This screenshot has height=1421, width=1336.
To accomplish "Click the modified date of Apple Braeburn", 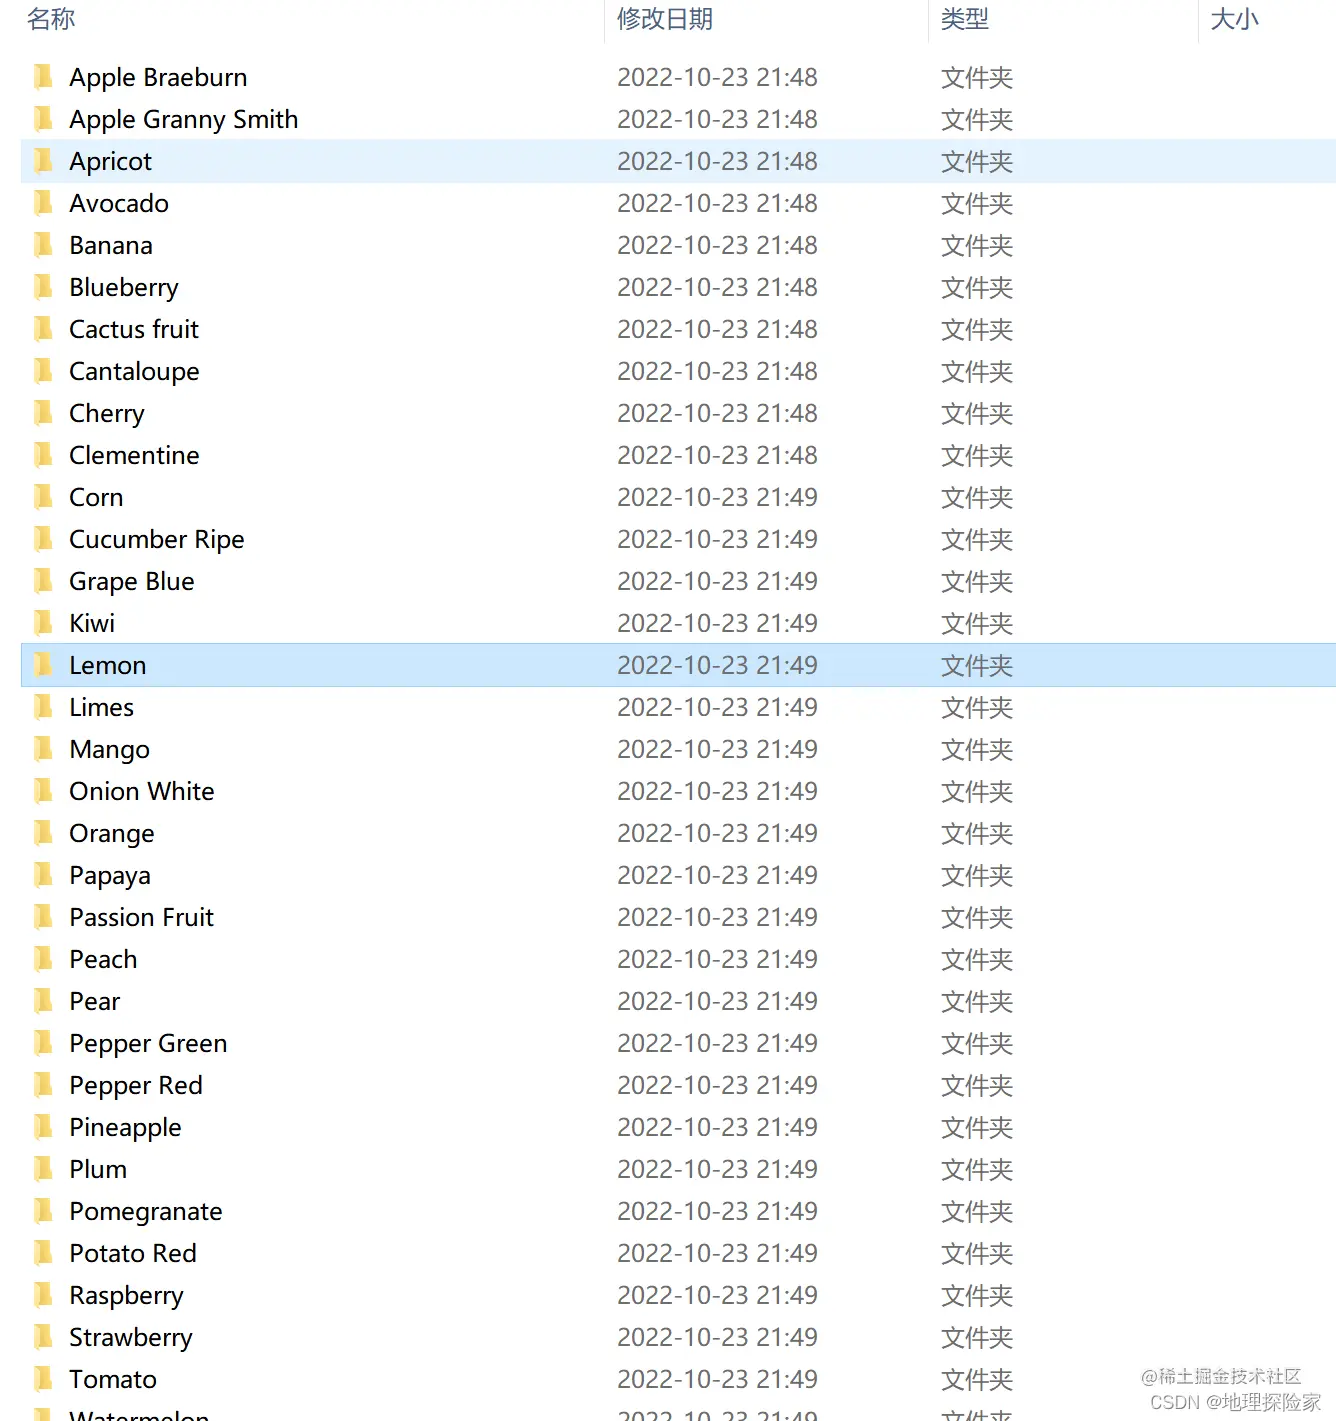I will tap(717, 77).
